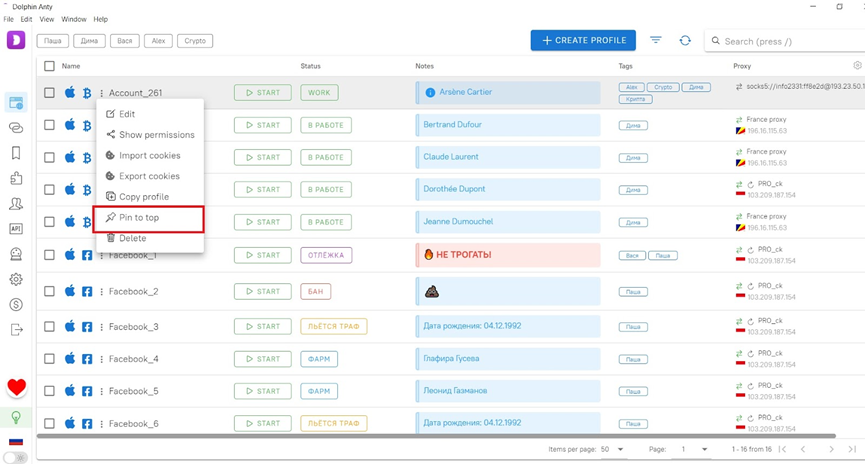
Task: Open three-dot menu for Facebook_4
Action: (x=102, y=359)
